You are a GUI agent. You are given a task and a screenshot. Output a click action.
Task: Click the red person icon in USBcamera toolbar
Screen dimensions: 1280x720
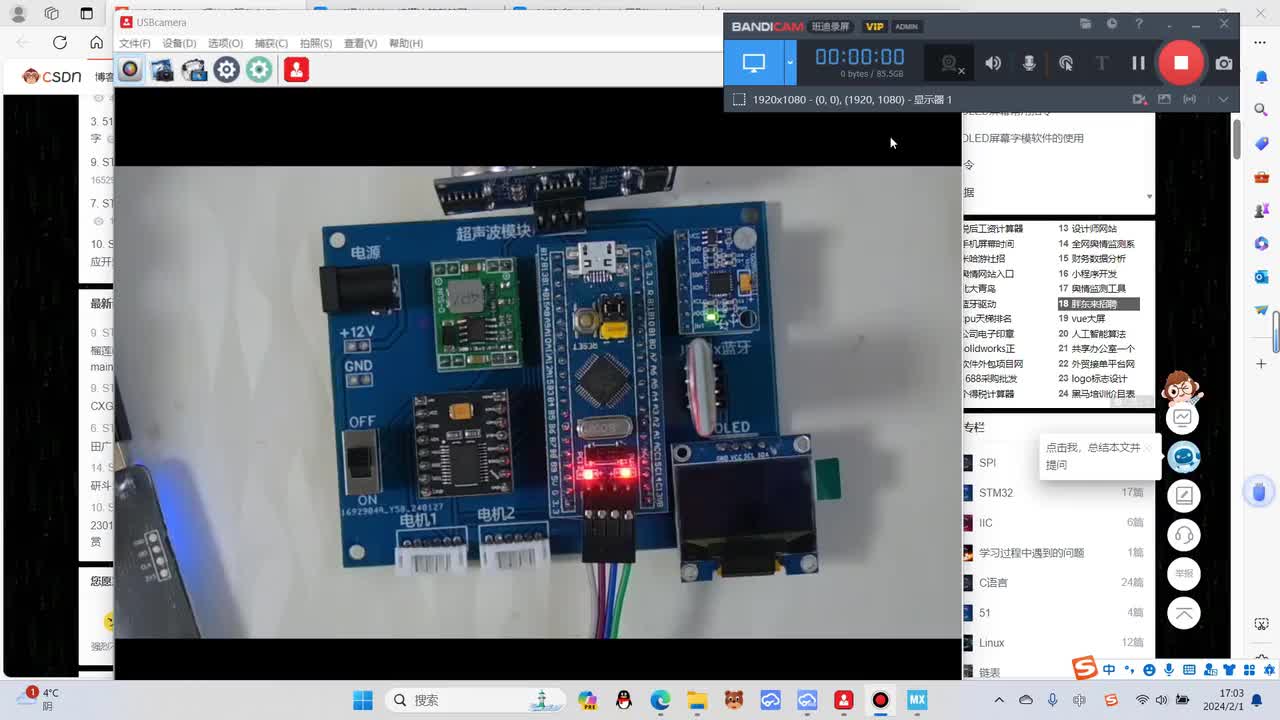click(296, 69)
